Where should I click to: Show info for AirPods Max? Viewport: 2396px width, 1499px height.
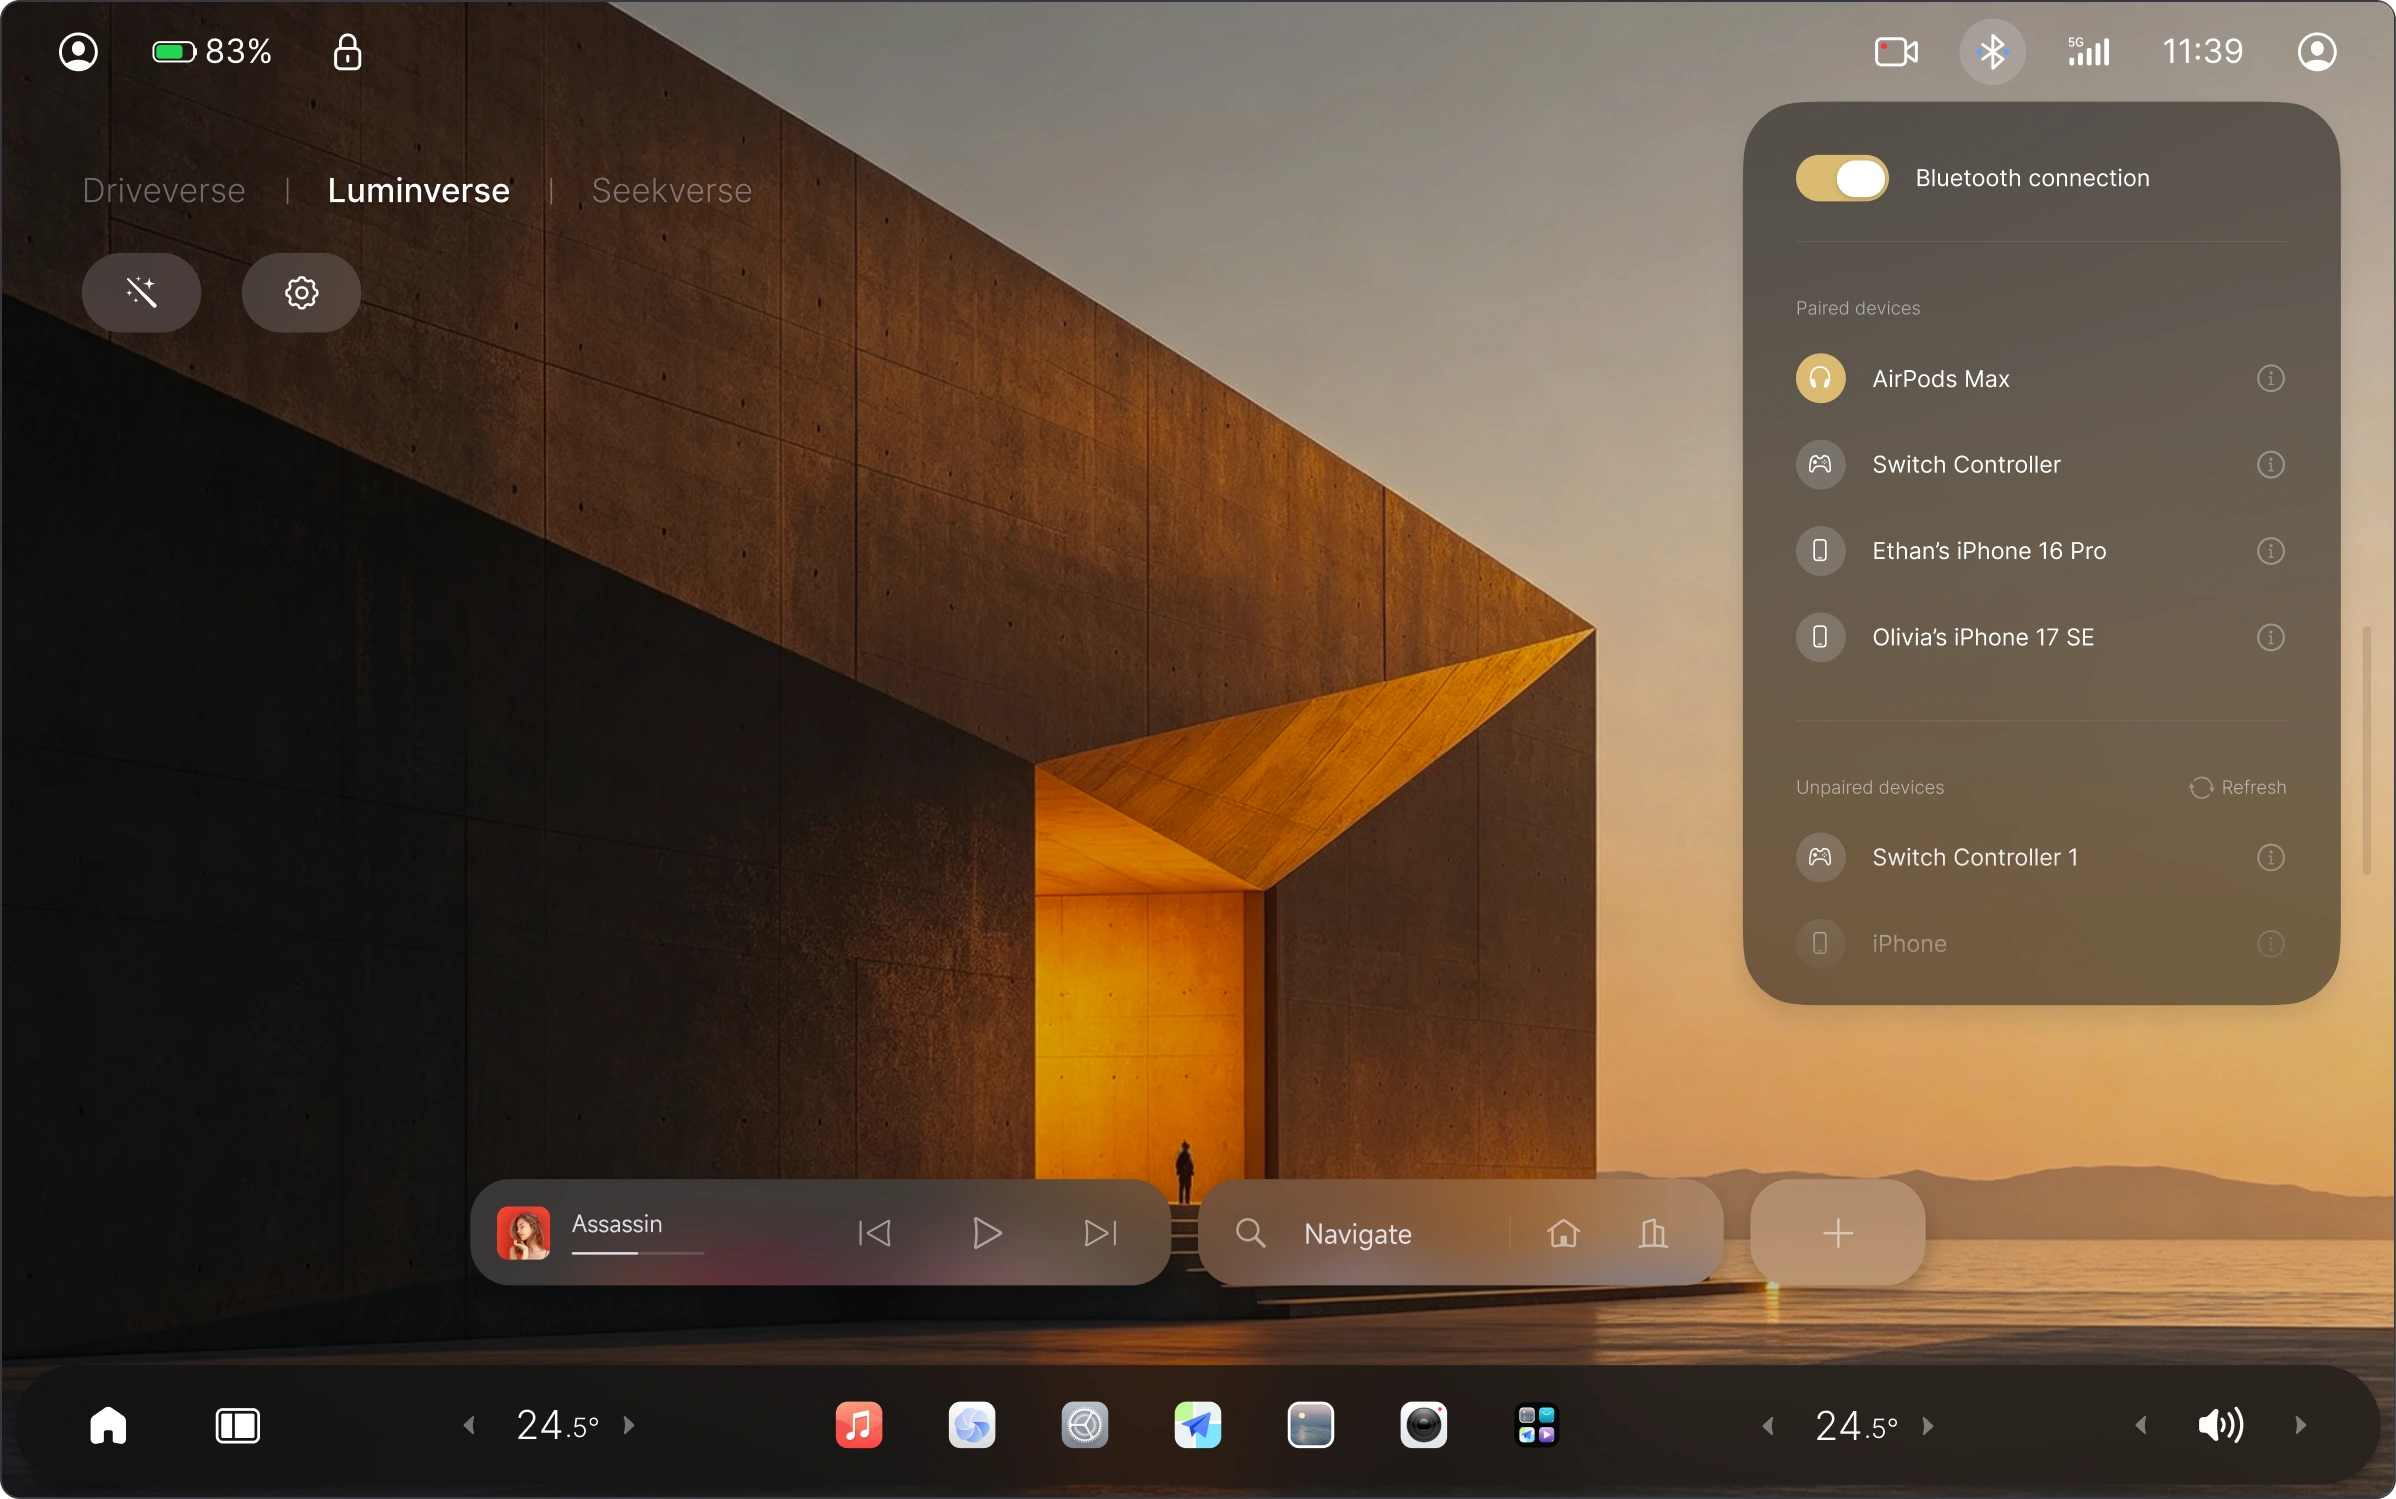coord(2271,379)
